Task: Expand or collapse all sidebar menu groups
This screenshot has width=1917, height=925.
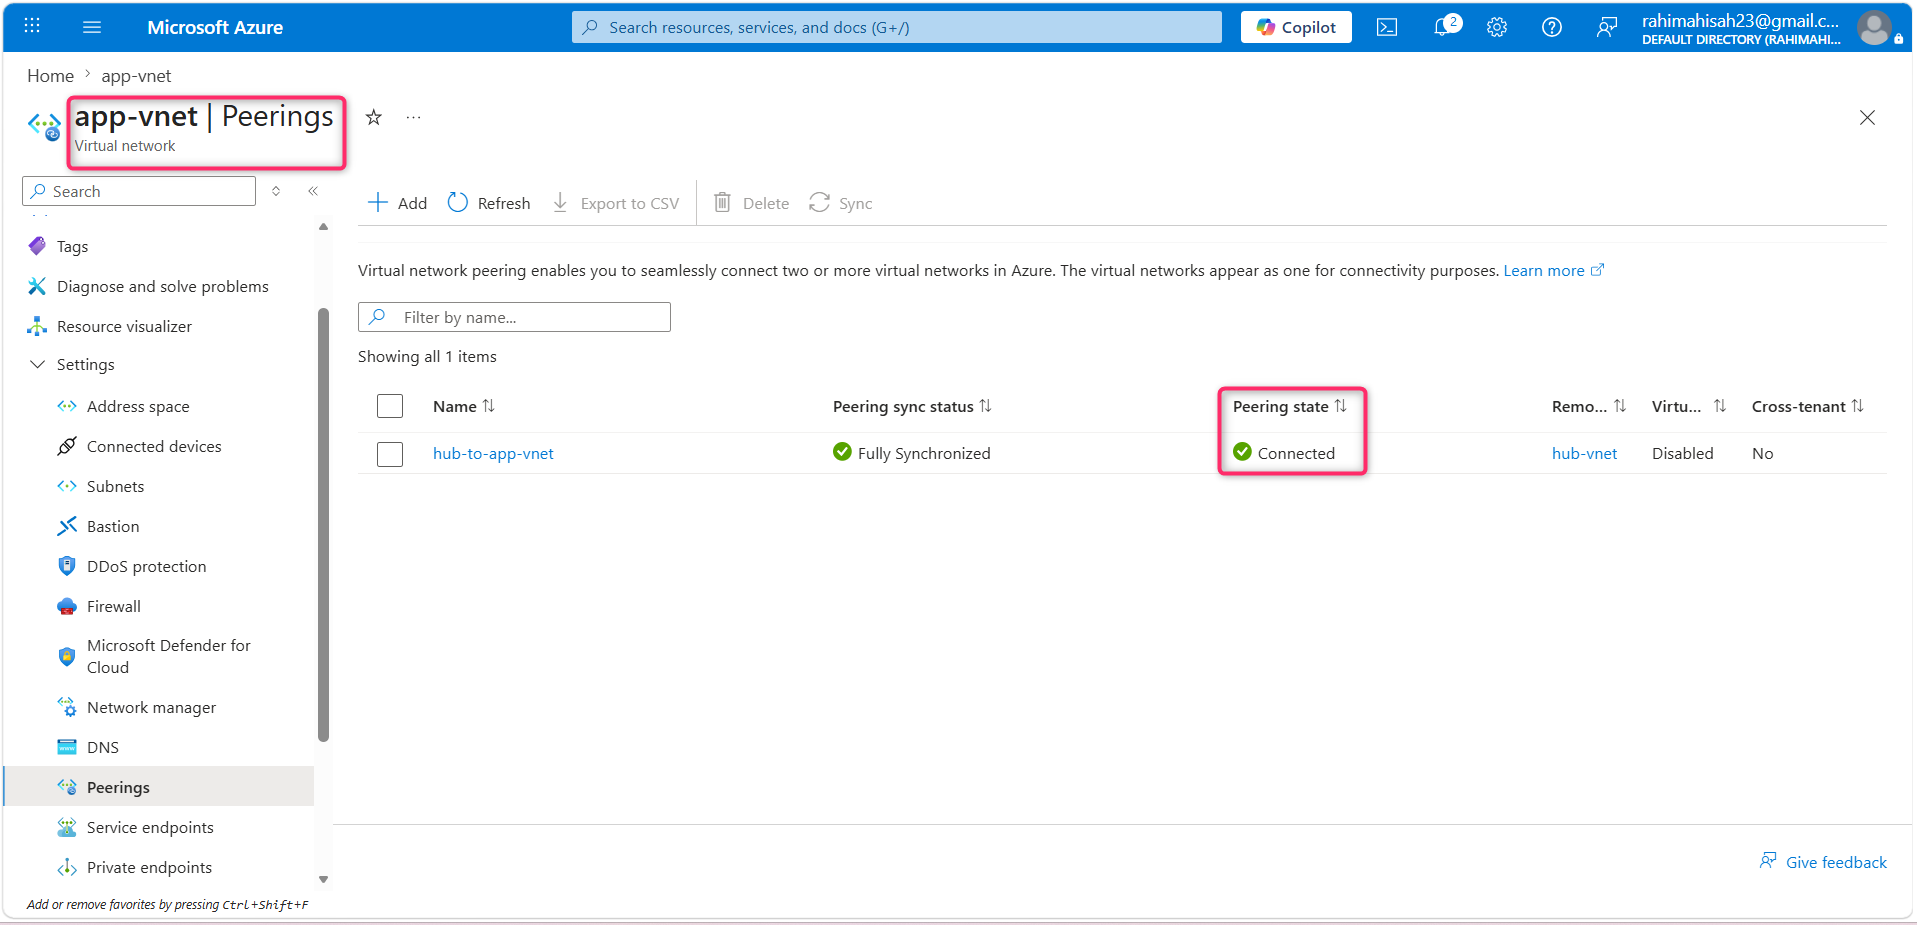Action: (x=276, y=191)
